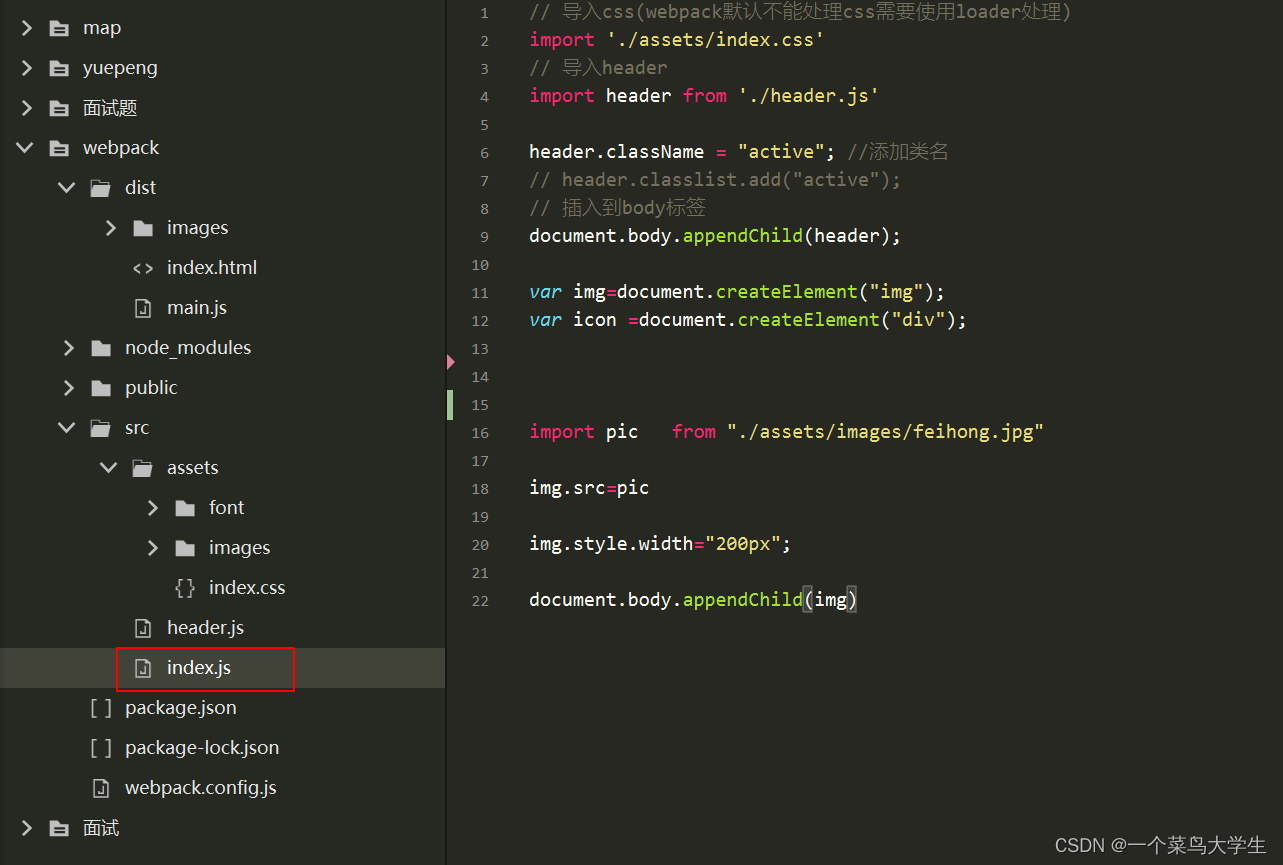Click line number 13 in gutter

pyautogui.click(x=480, y=349)
